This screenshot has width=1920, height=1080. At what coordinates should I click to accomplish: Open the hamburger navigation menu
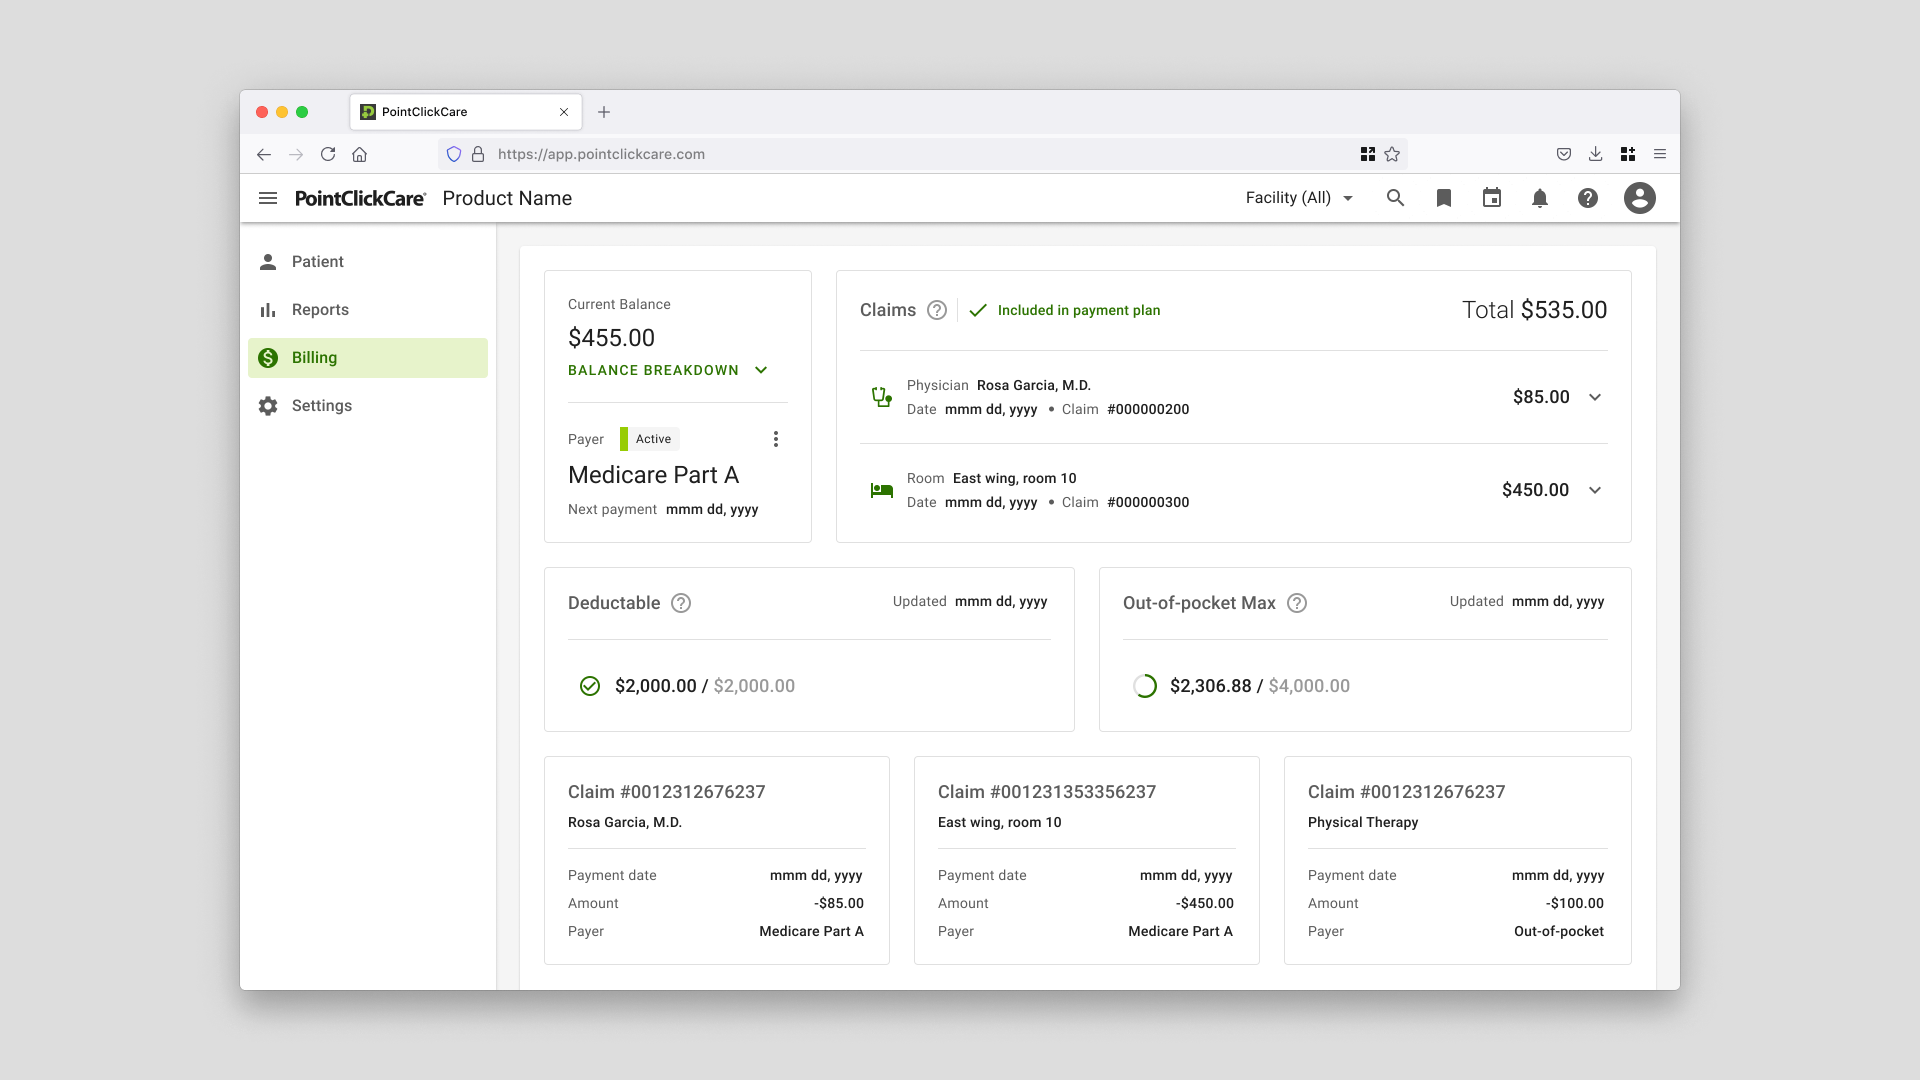[x=268, y=198]
